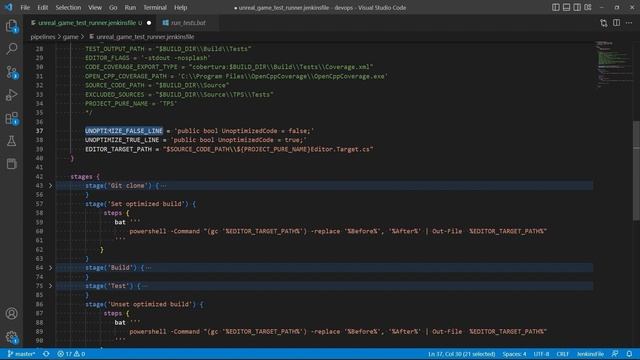Expand the folded 'Test' stage

click(51, 286)
